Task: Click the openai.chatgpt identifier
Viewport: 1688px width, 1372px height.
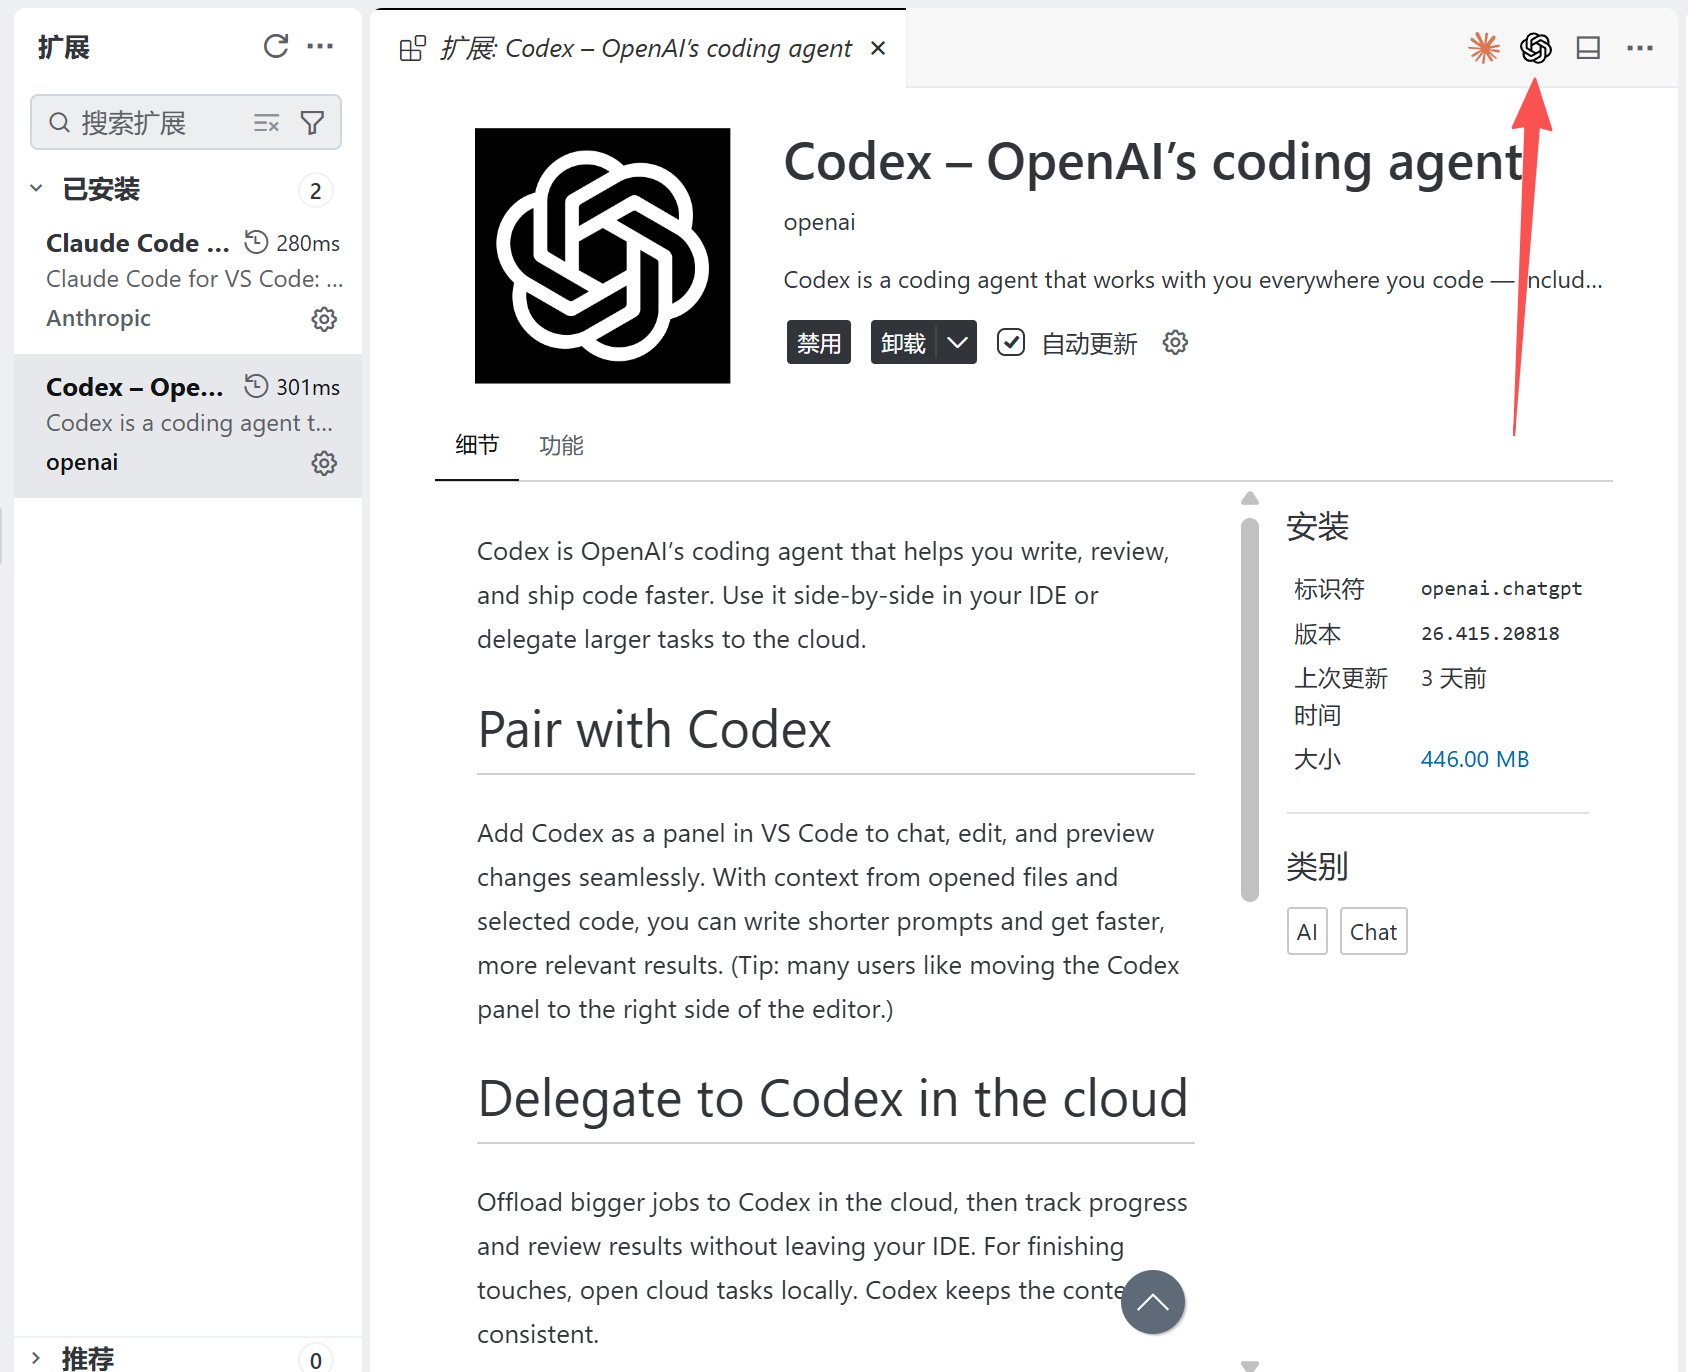Action: tap(1501, 588)
